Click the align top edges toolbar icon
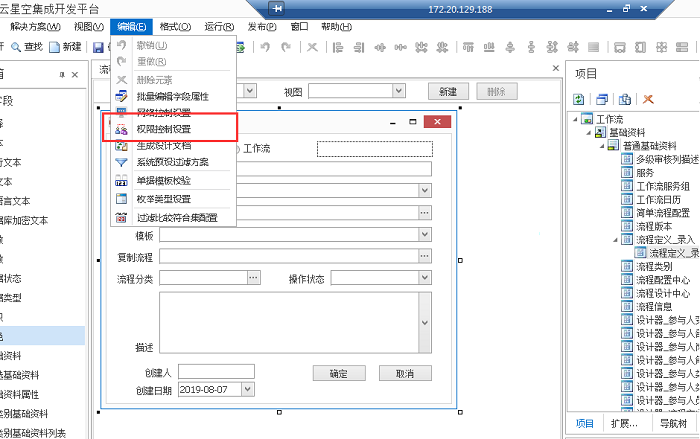The width and height of the screenshot is (700, 439). (468, 46)
